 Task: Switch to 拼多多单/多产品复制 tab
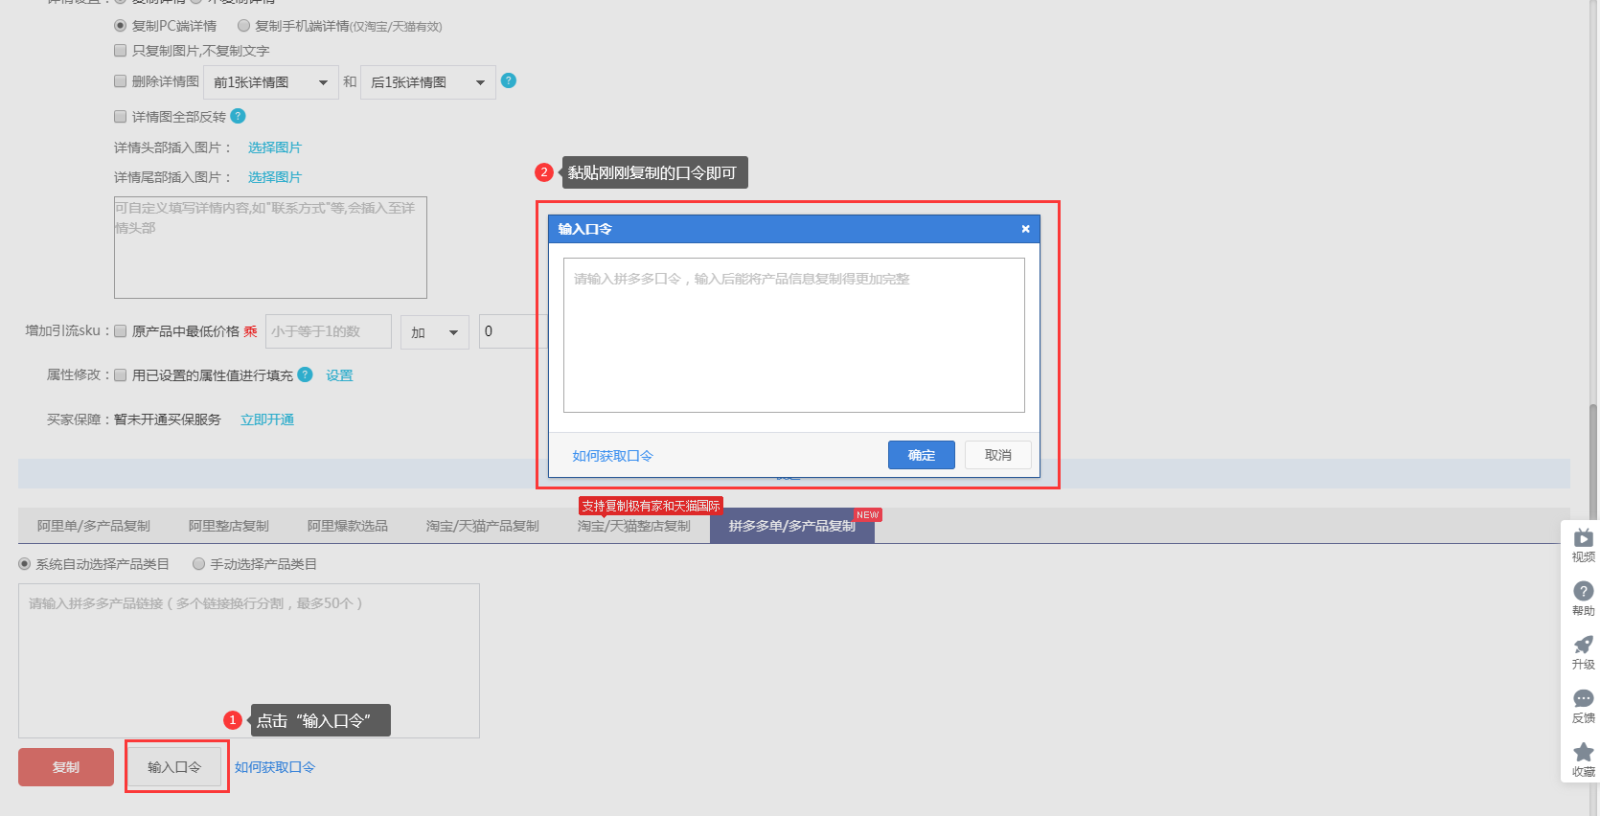coord(792,526)
